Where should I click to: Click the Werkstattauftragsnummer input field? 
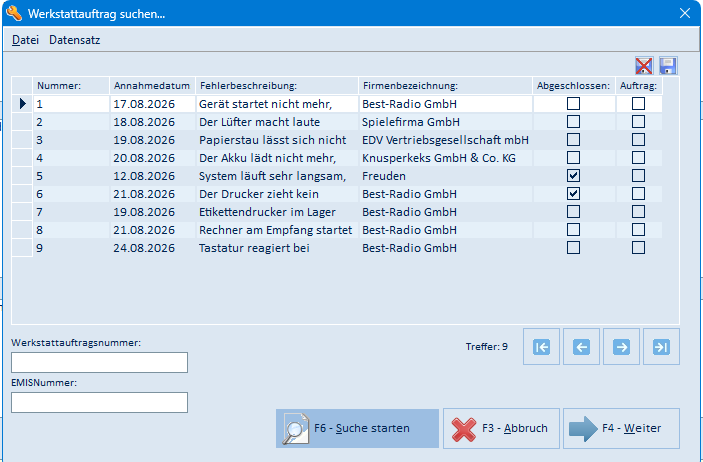click(100, 362)
